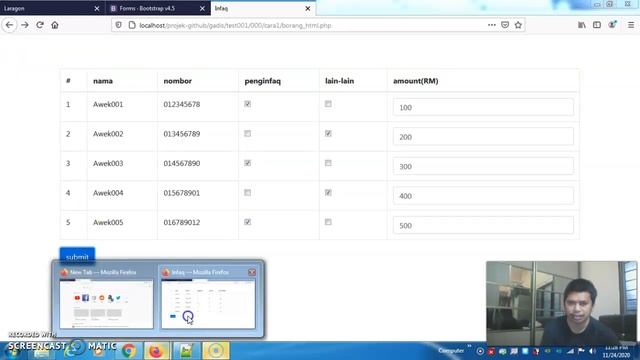This screenshot has height=360, width=640.
Task: Check lain-lain for Awek005
Action: pos(328,222)
